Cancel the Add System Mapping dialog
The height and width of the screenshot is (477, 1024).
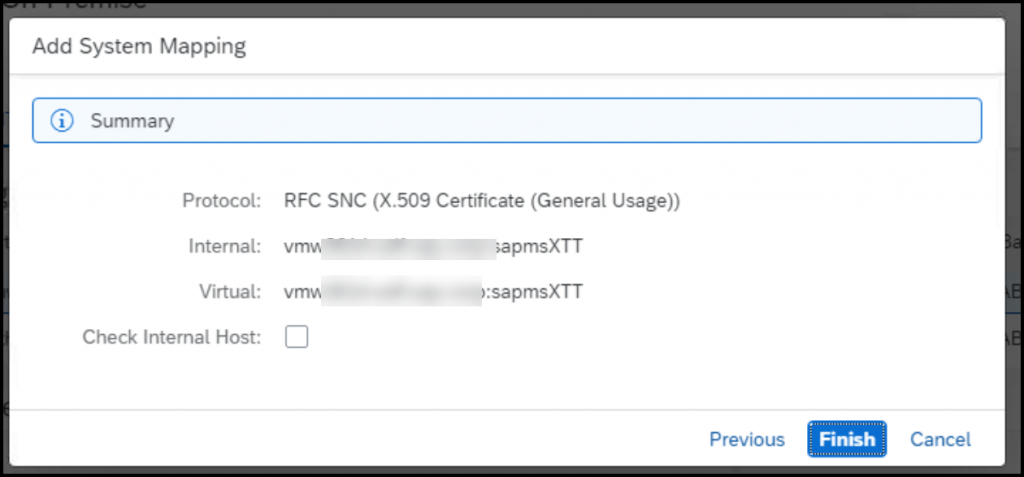pos(940,439)
